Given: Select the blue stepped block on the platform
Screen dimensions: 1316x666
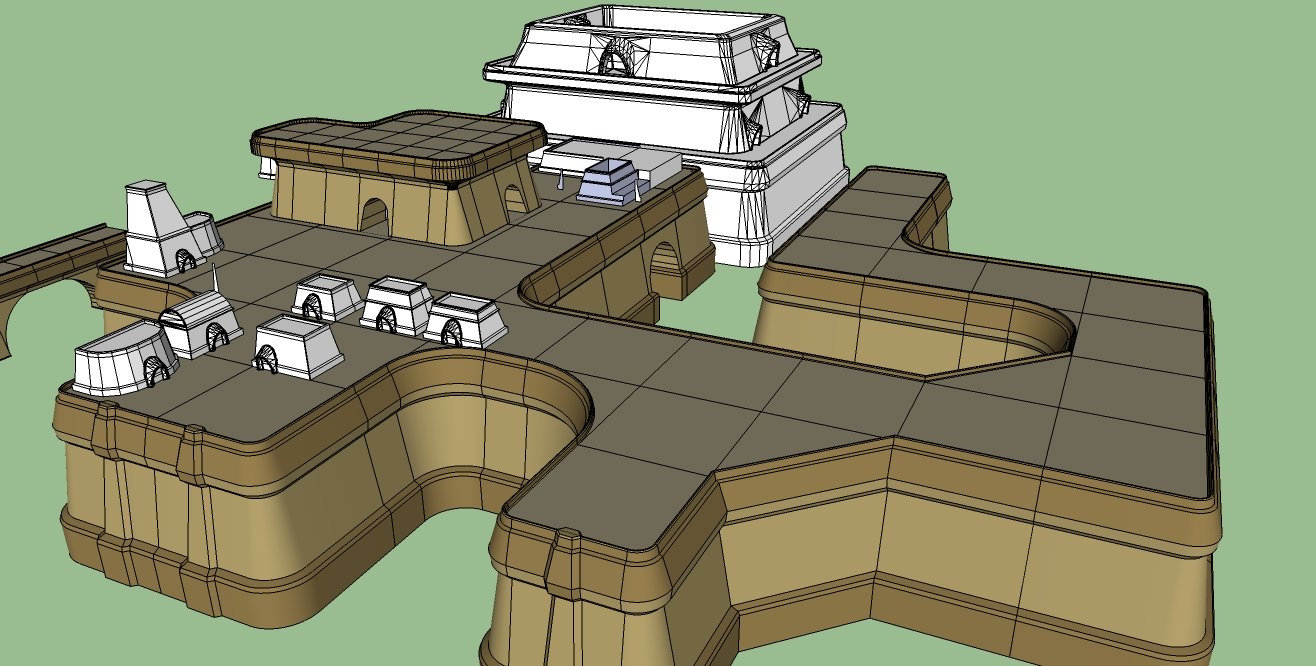Looking at the screenshot, I should pos(608,181).
